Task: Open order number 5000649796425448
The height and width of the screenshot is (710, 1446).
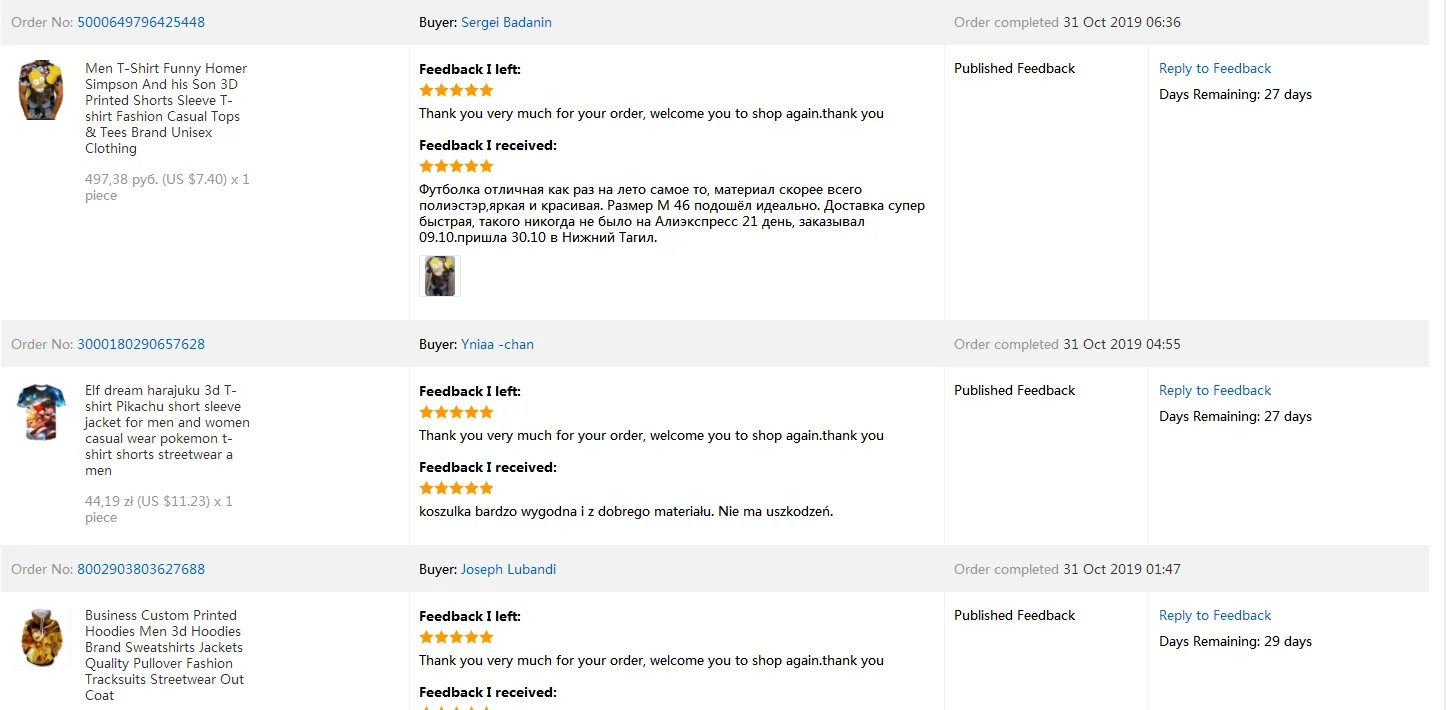Action: (141, 22)
